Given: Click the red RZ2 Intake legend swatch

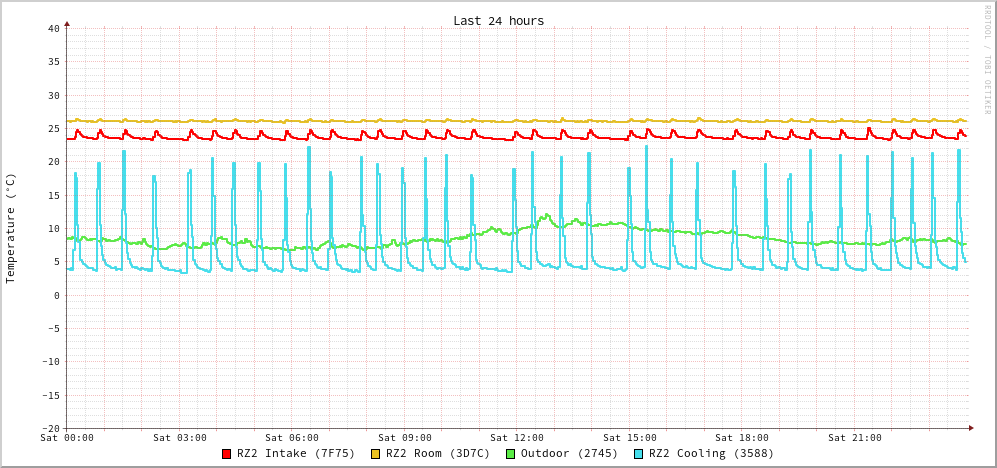Looking at the screenshot, I should click(227, 454).
